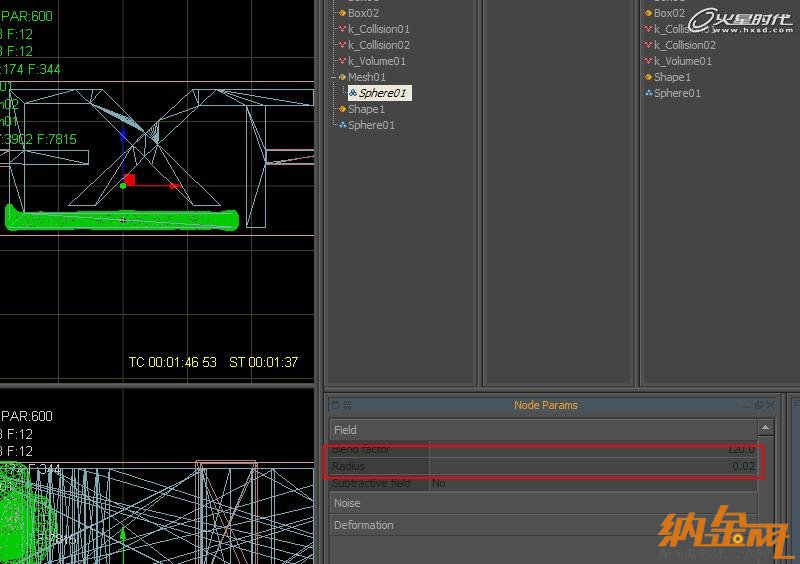Toggle the Subtractive field value No
The image size is (800, 564).
tap(439, 483)
